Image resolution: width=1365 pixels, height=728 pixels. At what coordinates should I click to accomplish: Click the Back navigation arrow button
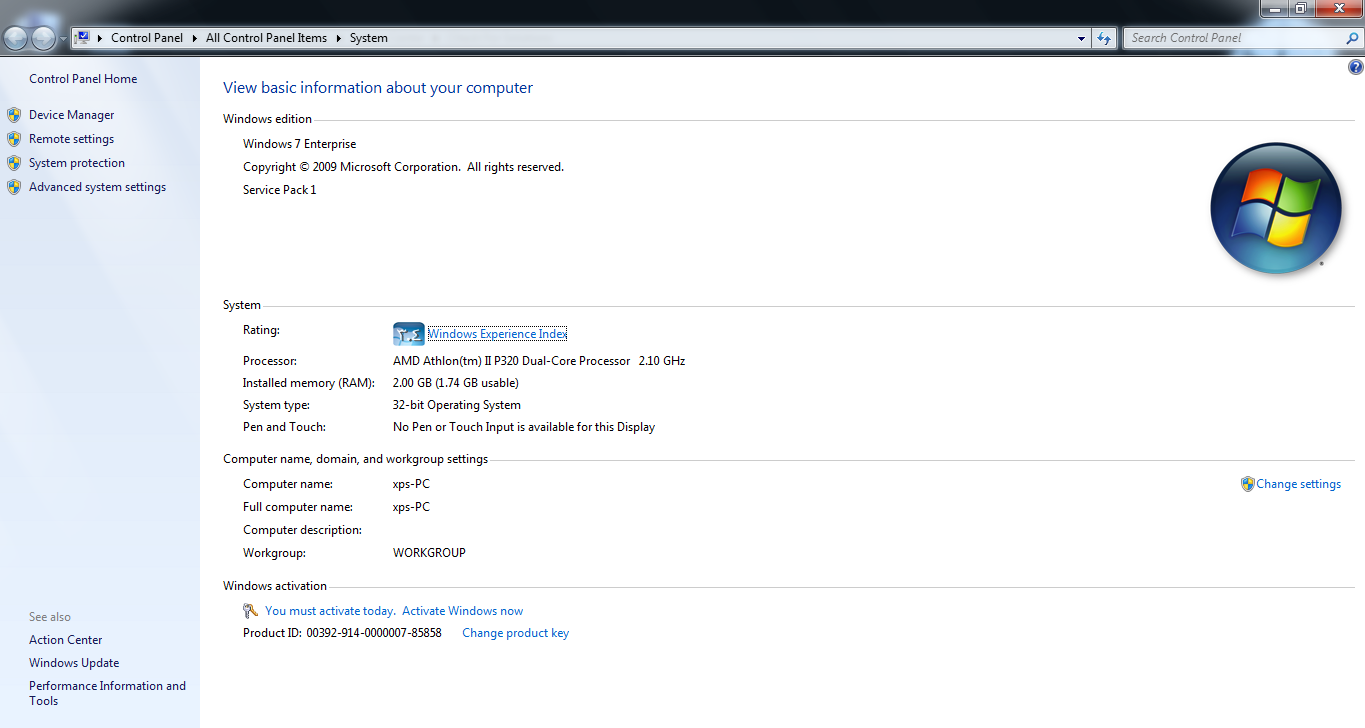[17, 38]
